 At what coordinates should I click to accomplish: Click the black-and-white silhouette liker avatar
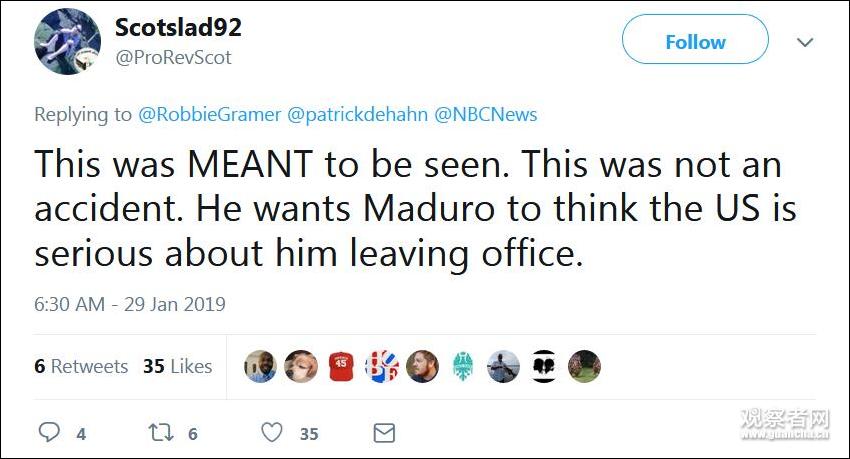point(544,366)
